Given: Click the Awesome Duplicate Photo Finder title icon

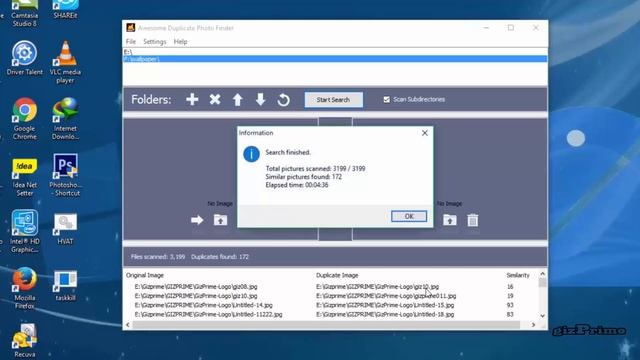Looking at the screenshot, I should pos(131,28).
